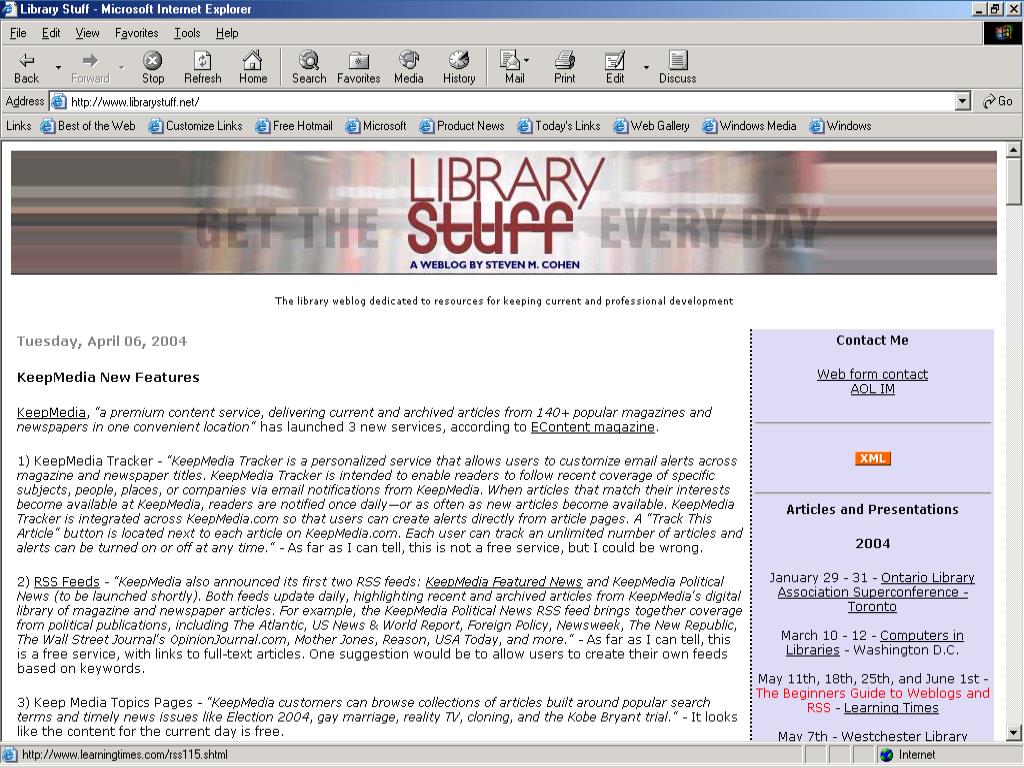This screenshot has height=768, width=1024.
Task: Open Best of the Web link
Action: 88,126
